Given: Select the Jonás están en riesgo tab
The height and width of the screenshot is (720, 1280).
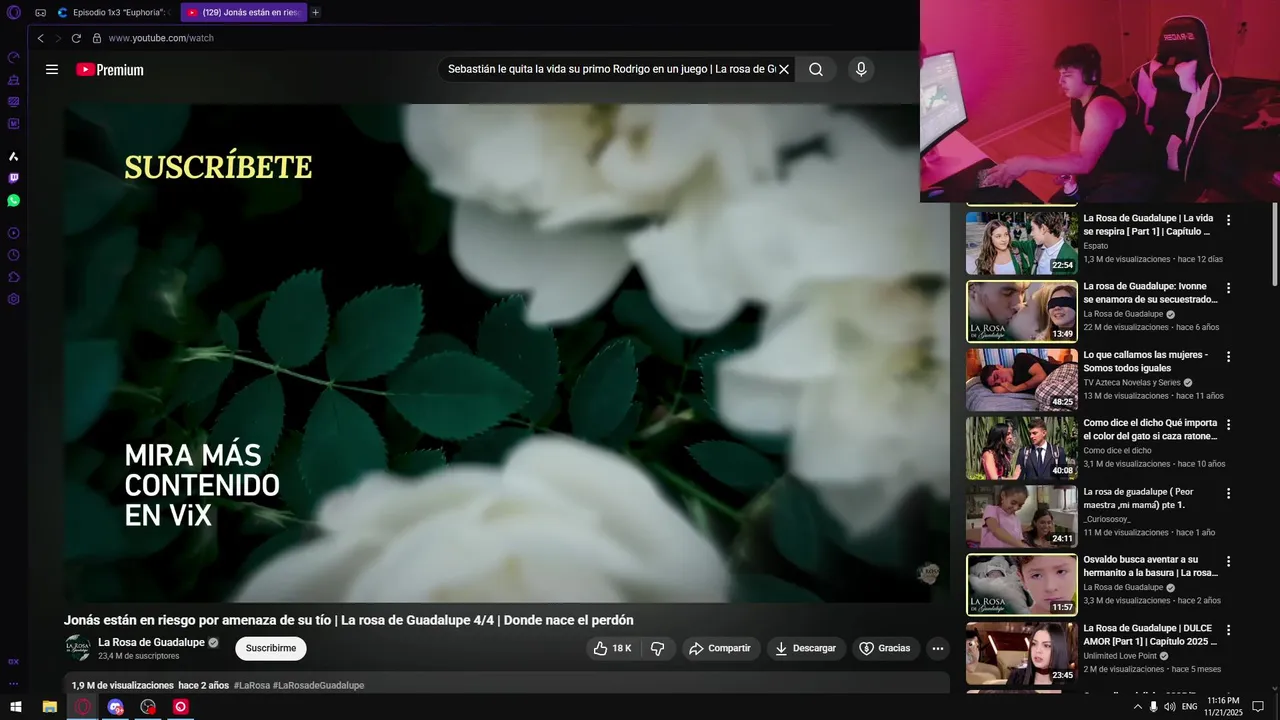Looking at the screenshot, I should pos(243,12).
